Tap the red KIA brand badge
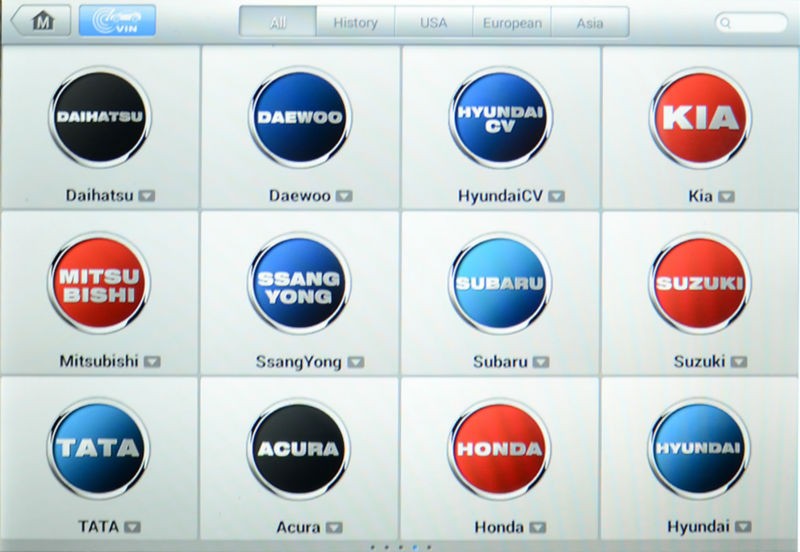This screenshot has width=800, height=552. point(700,118)
